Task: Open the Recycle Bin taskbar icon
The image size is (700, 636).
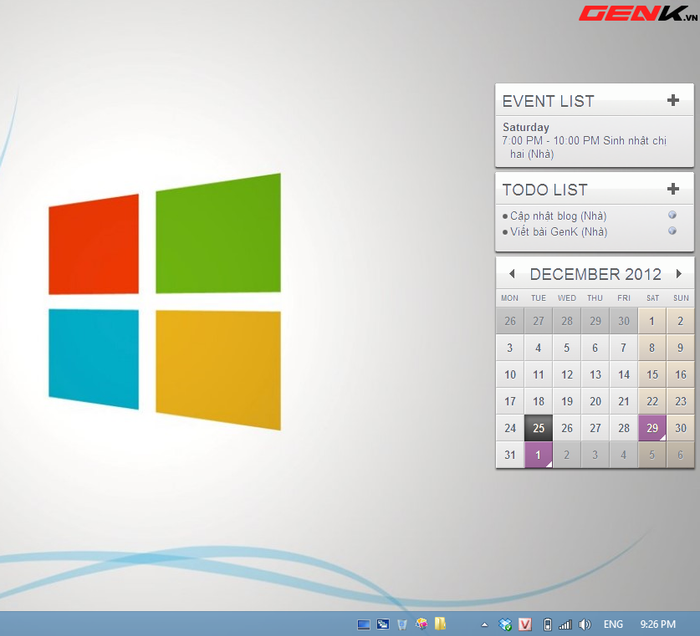Action: pyautogui.click(x=402, y=624)
